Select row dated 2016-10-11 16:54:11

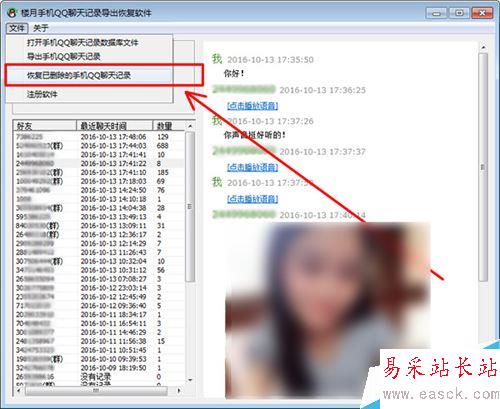99,323
